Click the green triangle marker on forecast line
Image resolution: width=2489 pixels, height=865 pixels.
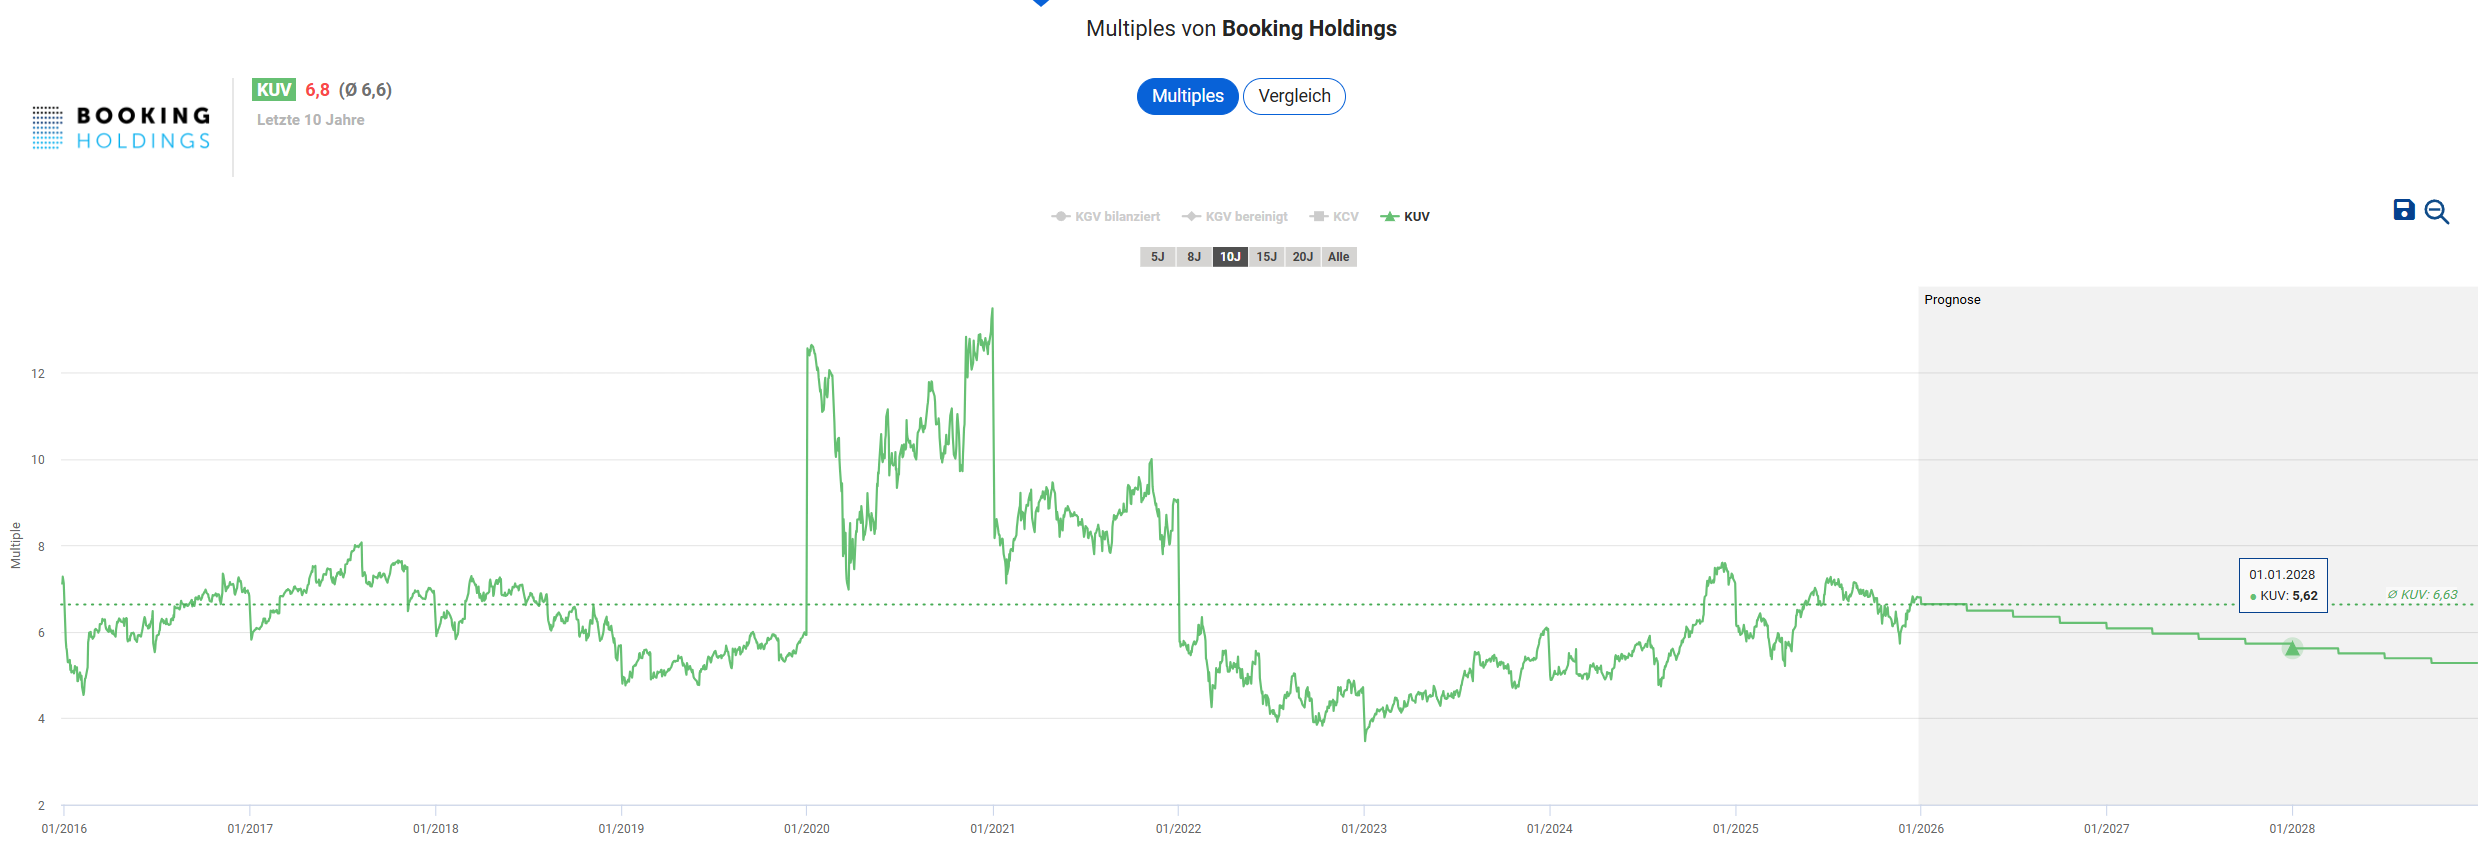tap(2292, 649)
